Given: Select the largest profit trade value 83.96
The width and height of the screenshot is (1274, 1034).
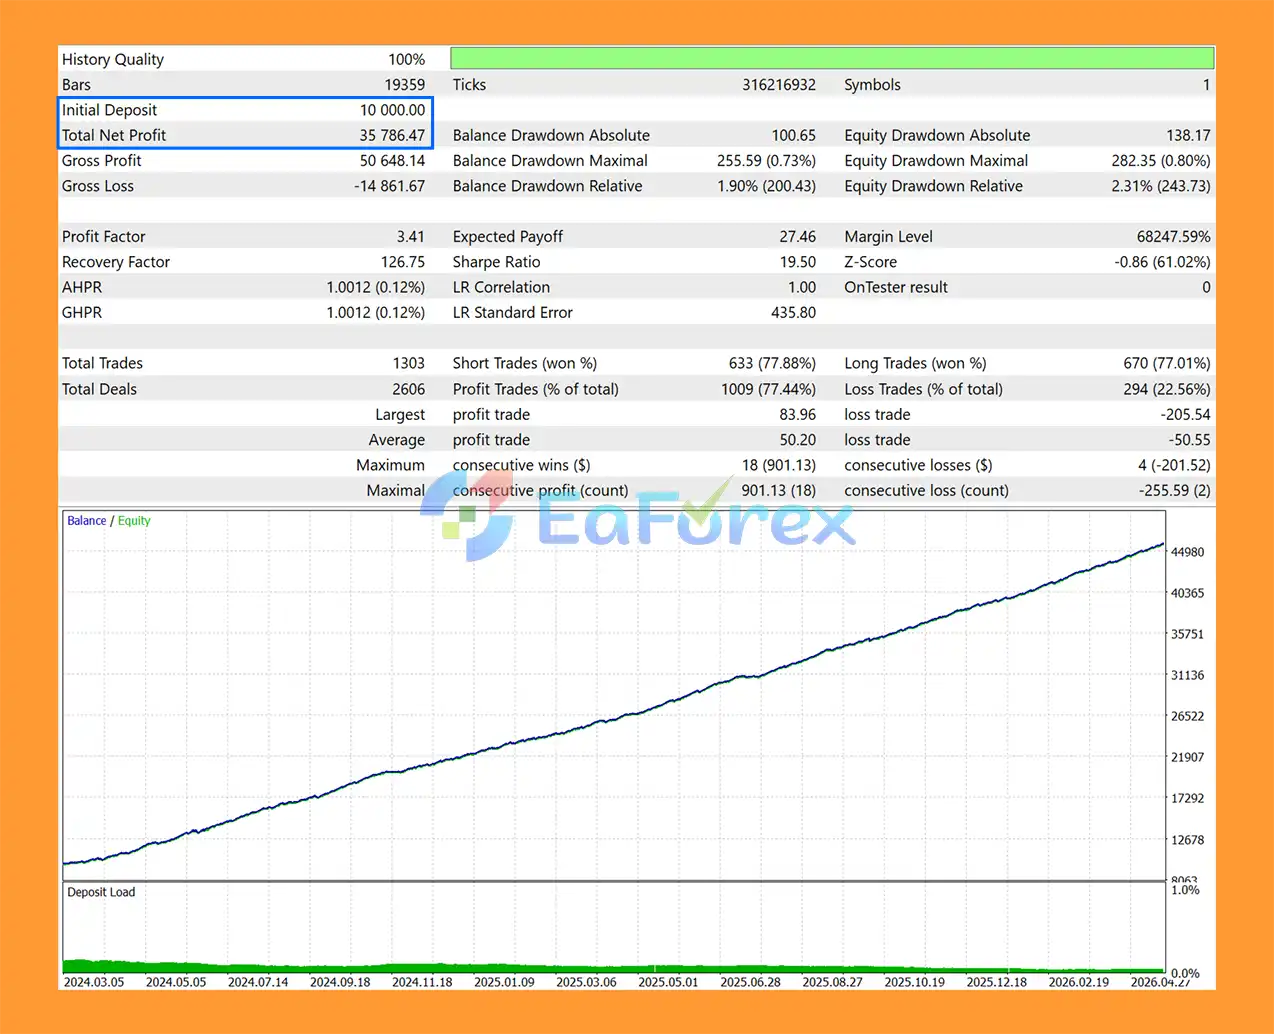Looking at the screenshot, I should click(x=798, y=414).
